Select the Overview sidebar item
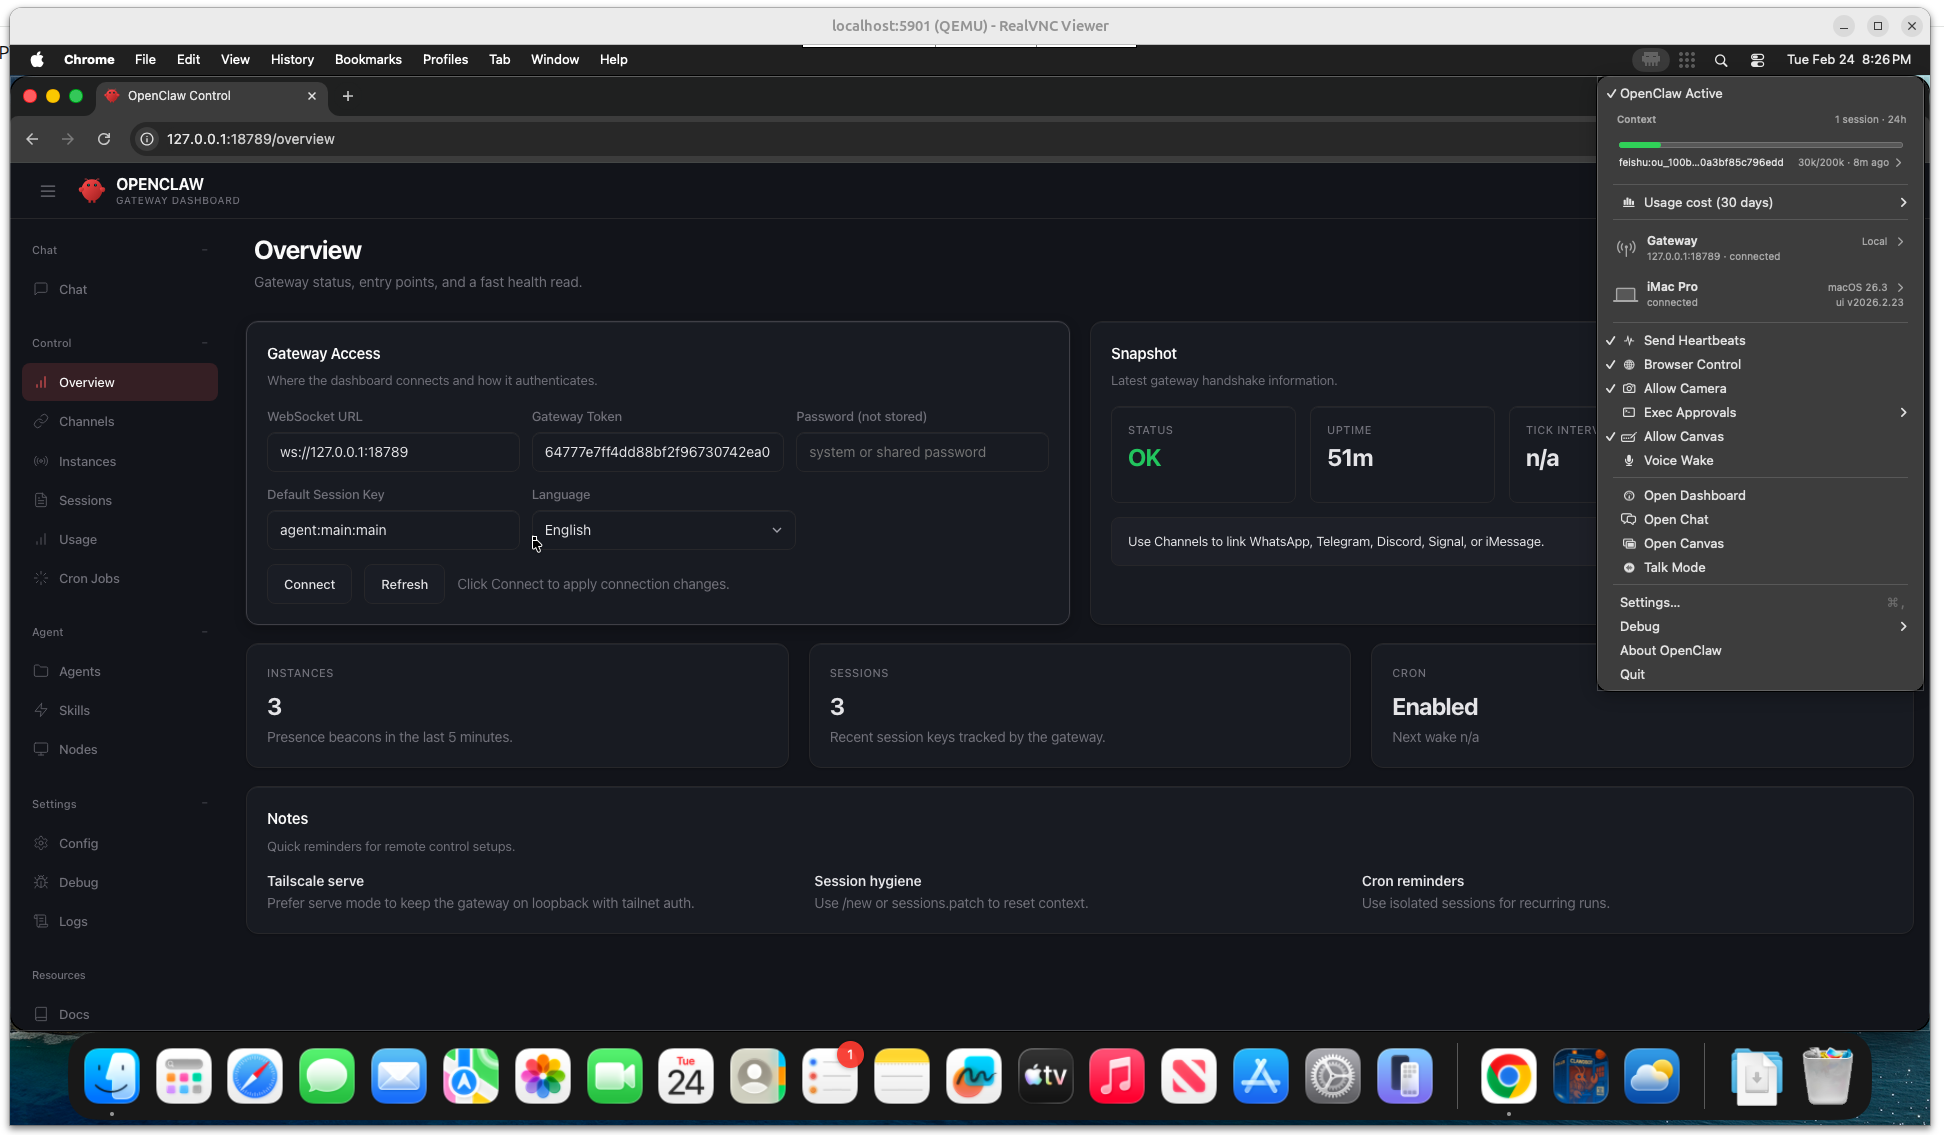 click(x=120, y=382)
